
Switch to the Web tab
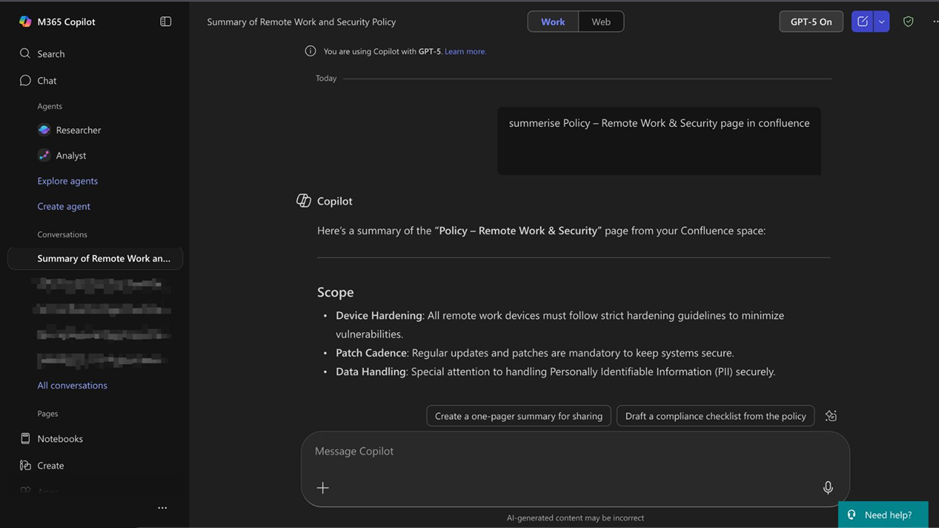tap(601, 22)
